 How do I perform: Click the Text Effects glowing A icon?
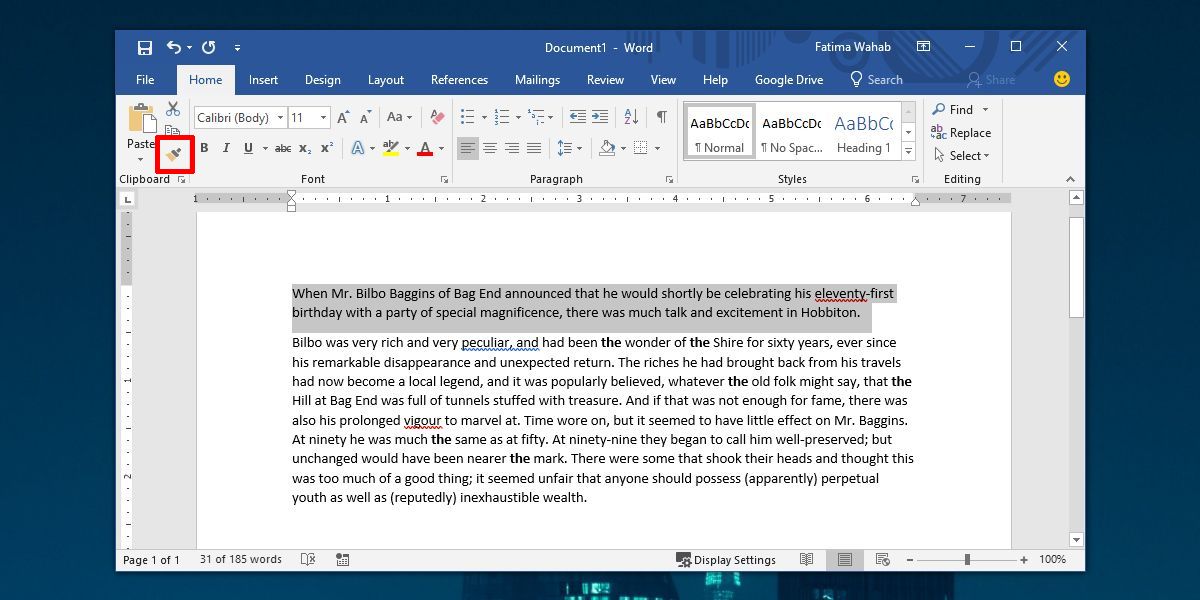pyautogui.click(x=357, y=148)
